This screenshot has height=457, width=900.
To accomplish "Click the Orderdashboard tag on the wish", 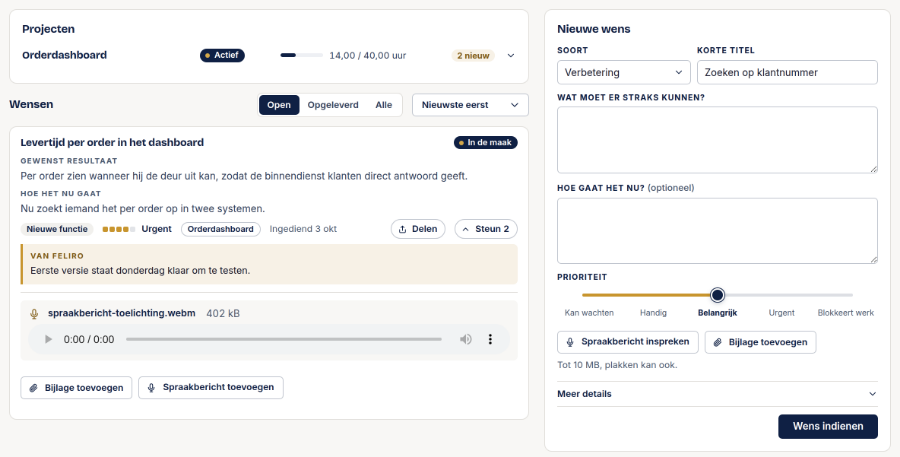I will 220,229.
